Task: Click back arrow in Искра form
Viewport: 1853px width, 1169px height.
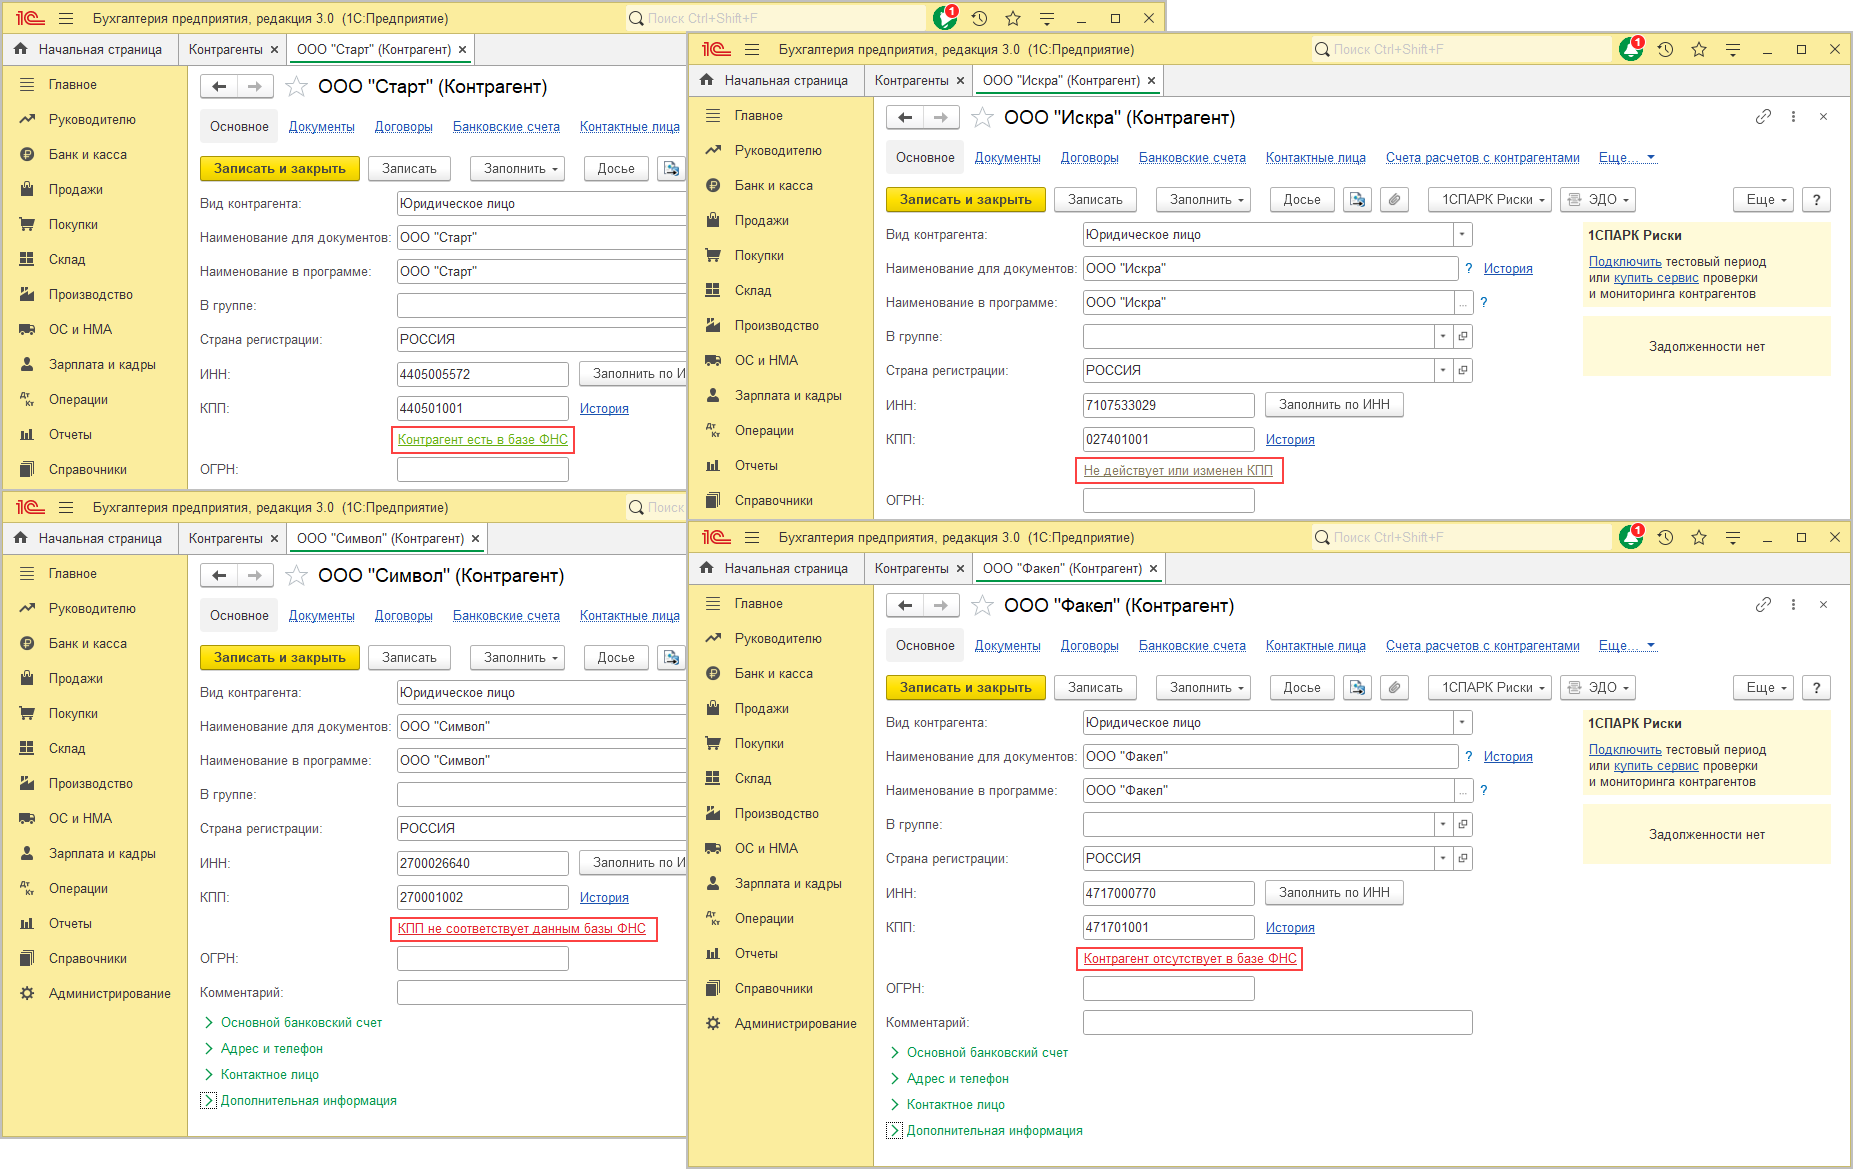Action: [x=905, y=118]
